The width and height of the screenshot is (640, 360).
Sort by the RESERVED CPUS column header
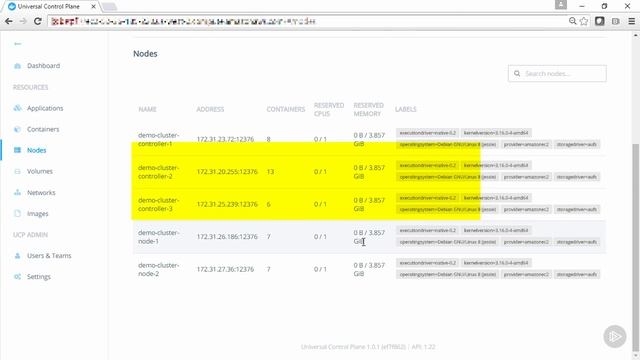pos(329,109)
